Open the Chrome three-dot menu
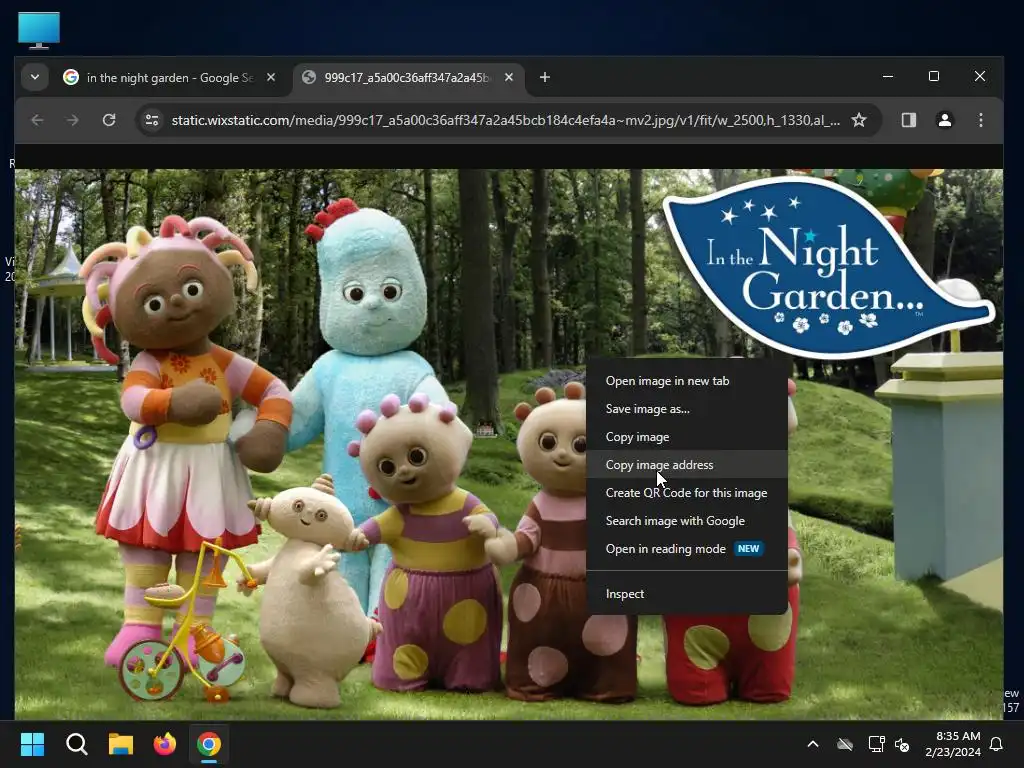1024x768 pixels. pyautogui.click(x=980, y=120)
